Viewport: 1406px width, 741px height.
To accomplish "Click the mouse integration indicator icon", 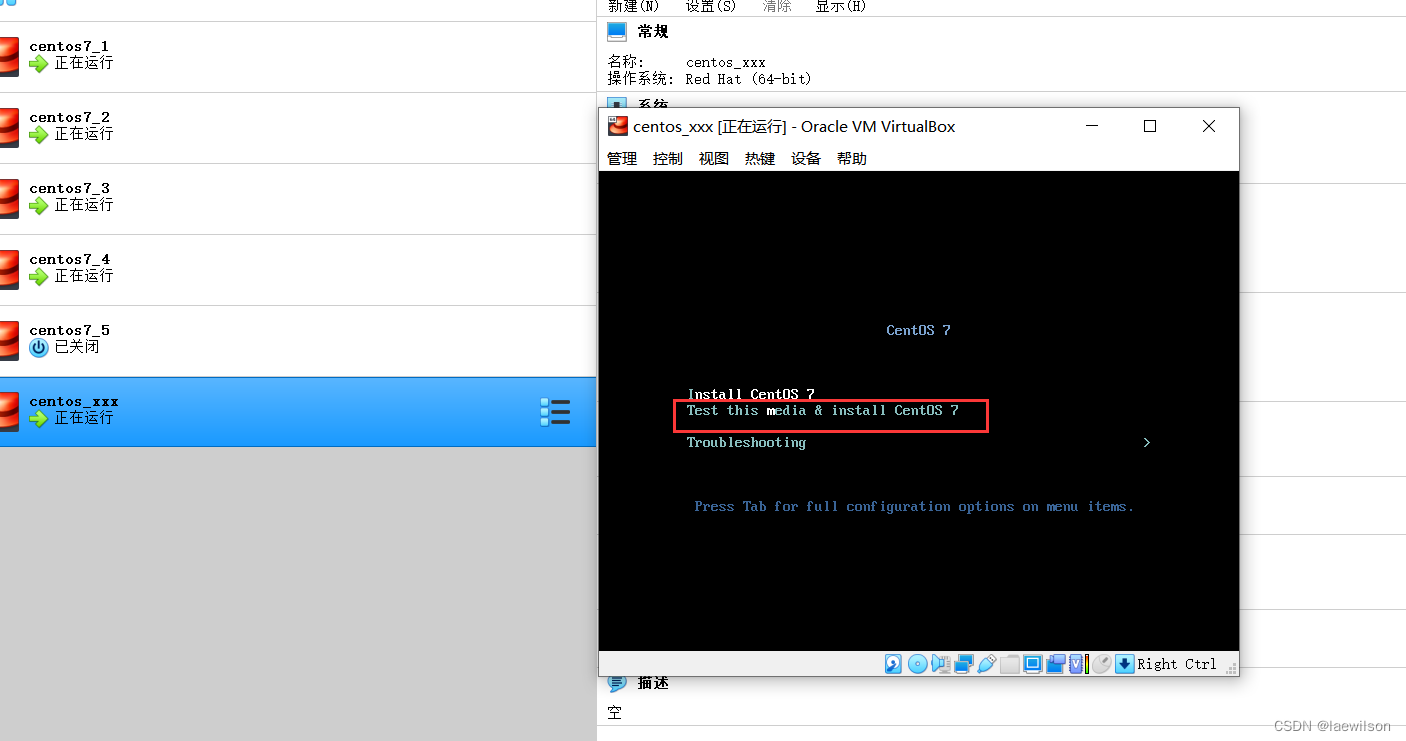I will [x=1101, y=664].
